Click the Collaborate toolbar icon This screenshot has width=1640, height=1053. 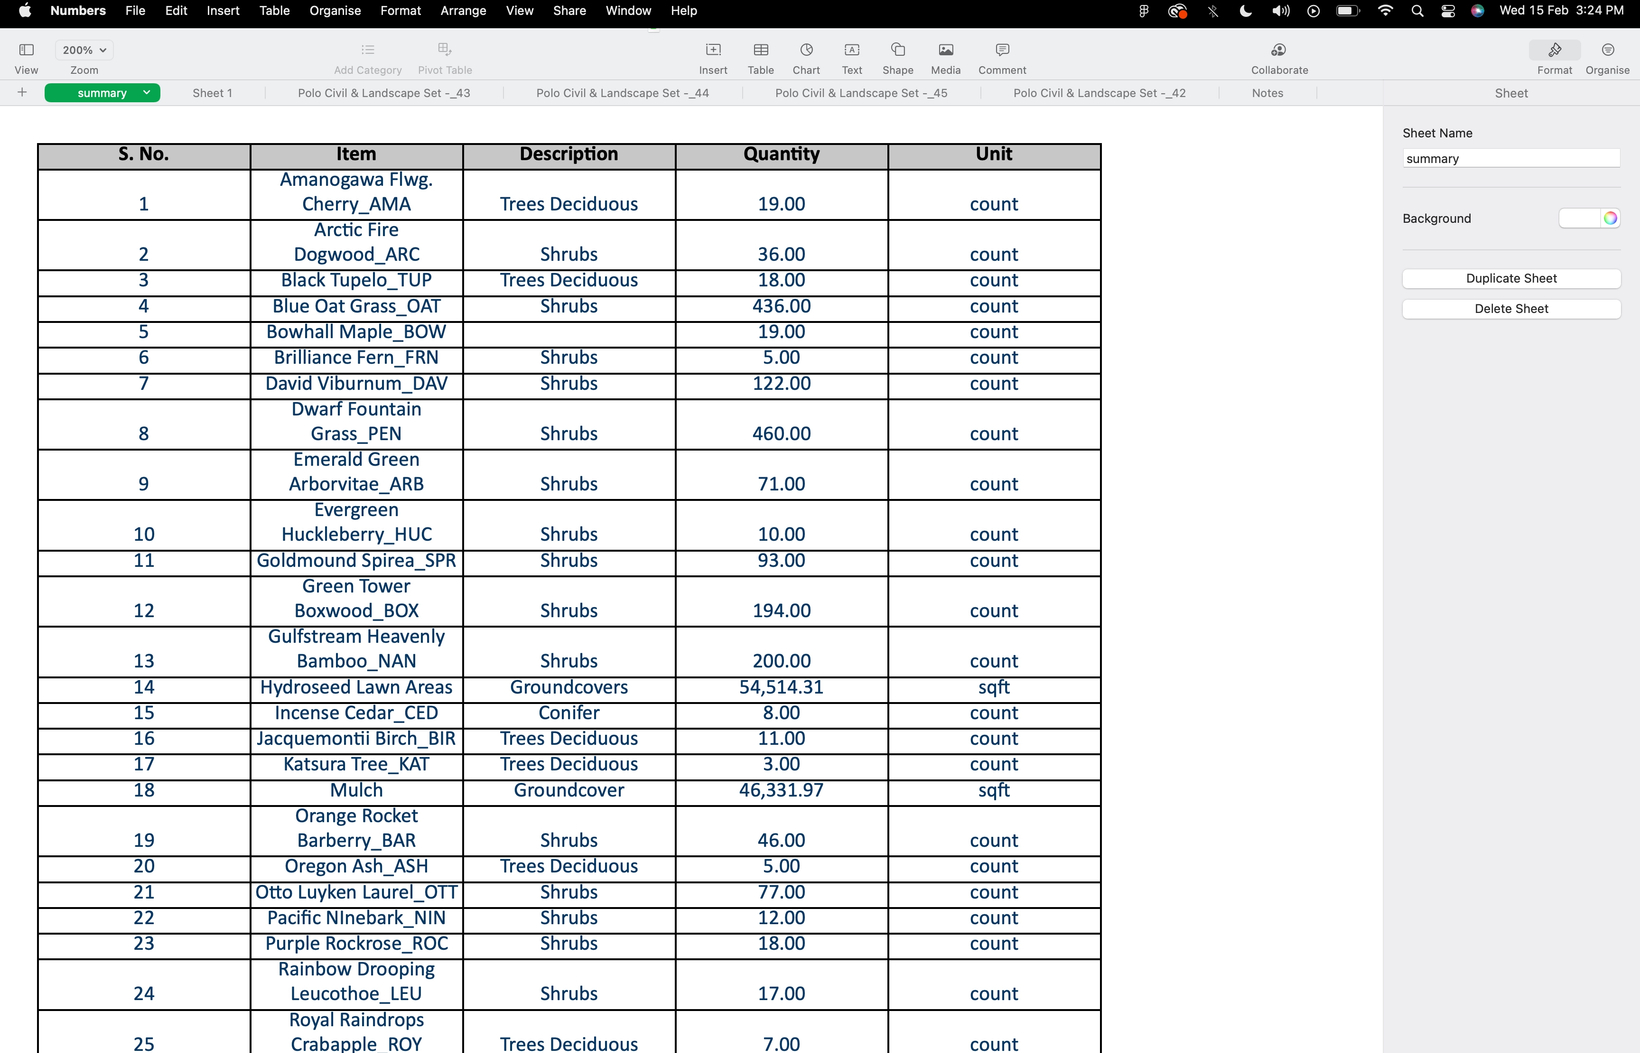[1279, 50]
